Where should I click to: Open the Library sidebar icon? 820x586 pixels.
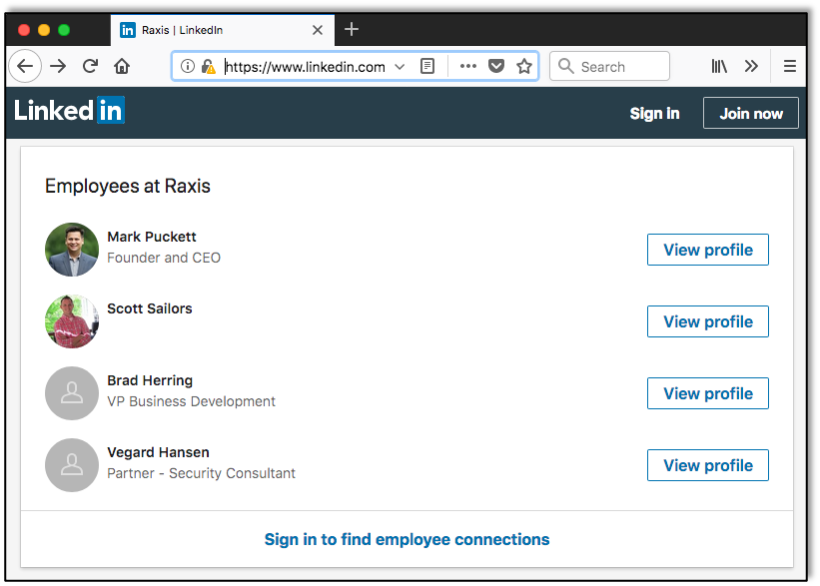point(718,66)
